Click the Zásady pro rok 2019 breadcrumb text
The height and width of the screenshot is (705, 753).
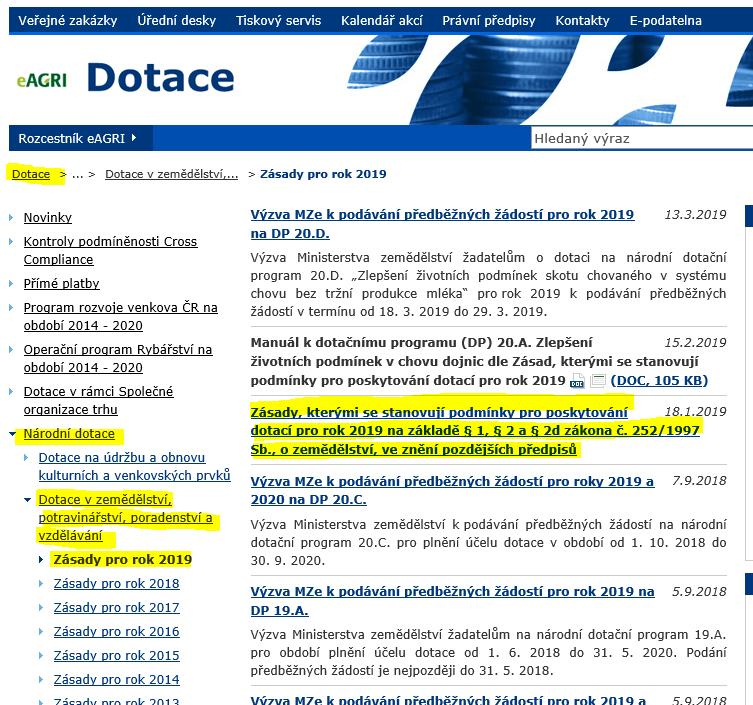coord(323,174)
